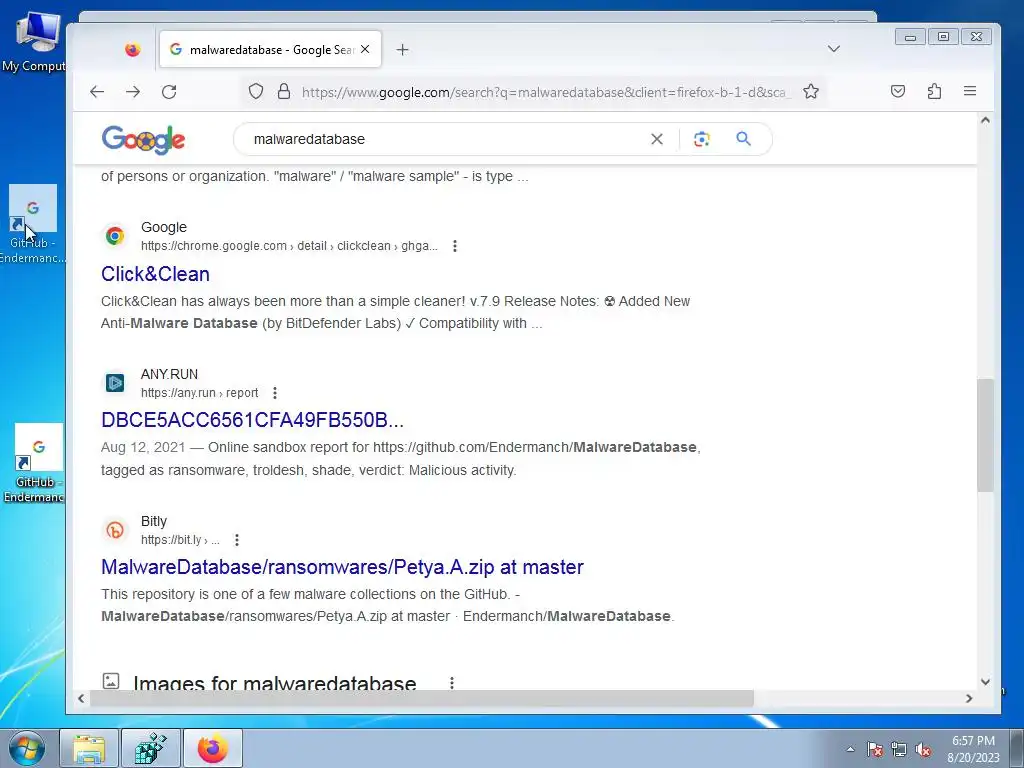This screenshot has width=1024, height=768.
Task: Click the vertical scrollbar thumb
Action: [985, 435]
